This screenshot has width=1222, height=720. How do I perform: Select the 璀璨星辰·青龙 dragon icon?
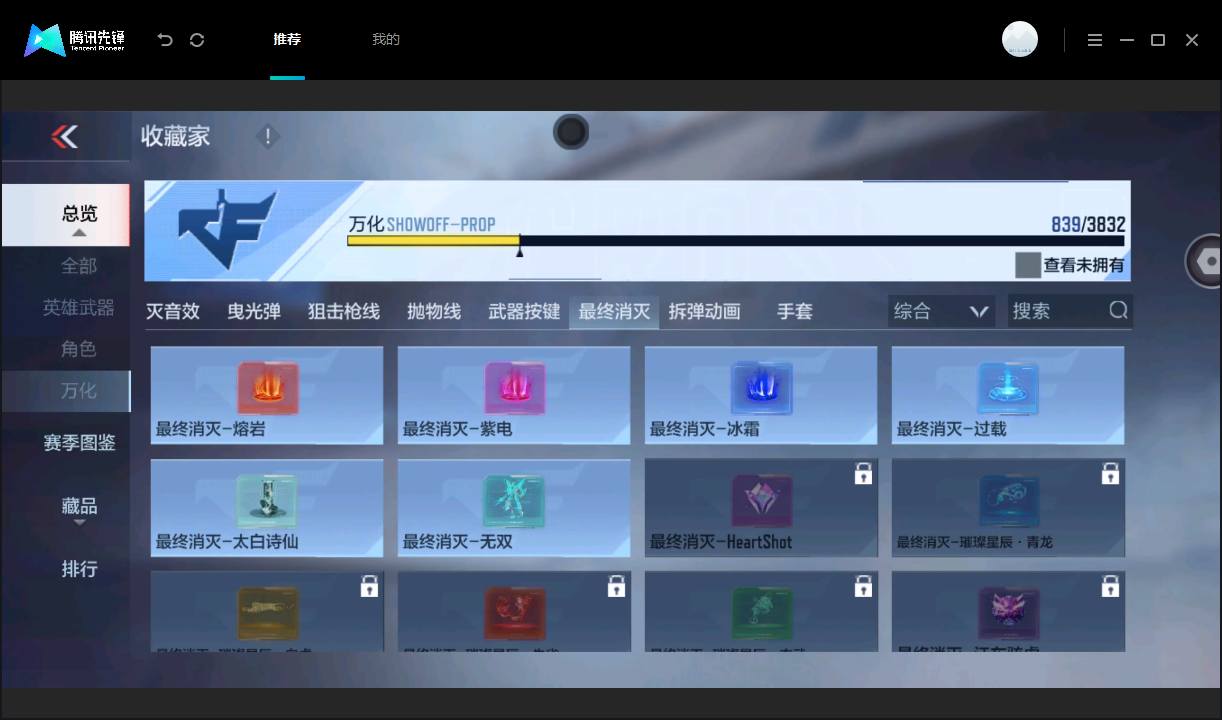click(1008, 501)
